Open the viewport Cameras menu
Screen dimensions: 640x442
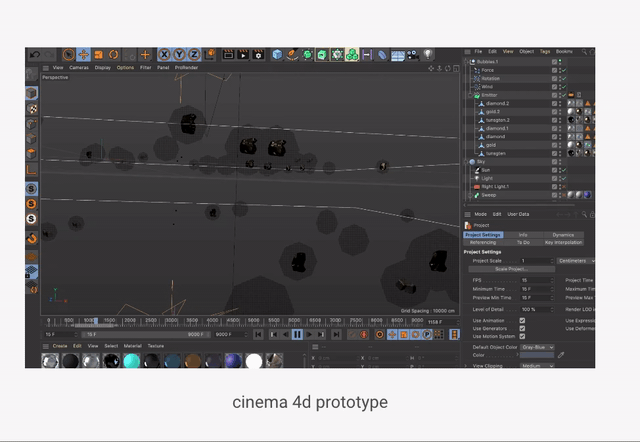(79, 68)
